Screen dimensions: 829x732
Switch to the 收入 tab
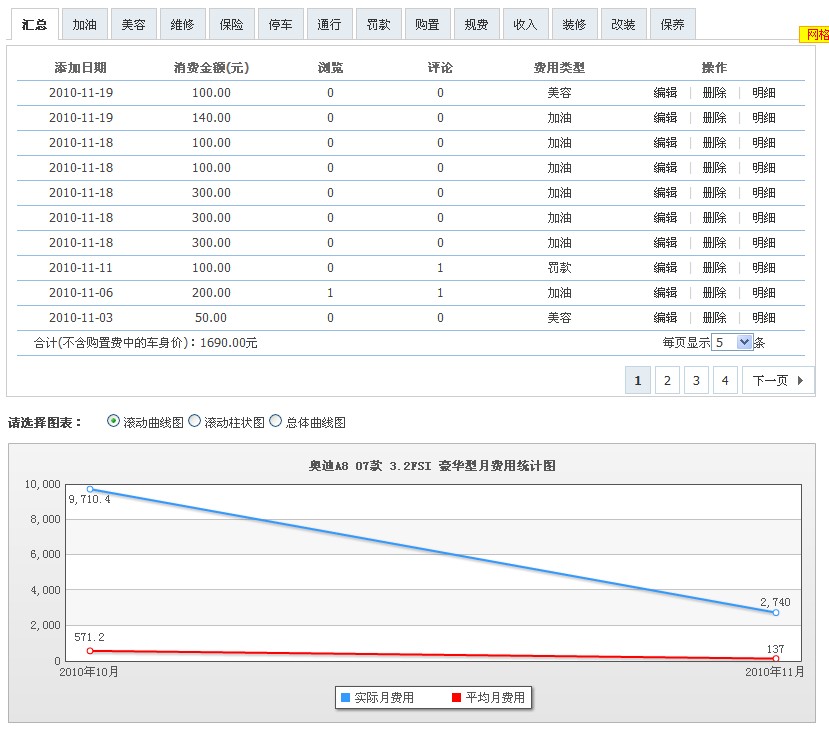525,23
